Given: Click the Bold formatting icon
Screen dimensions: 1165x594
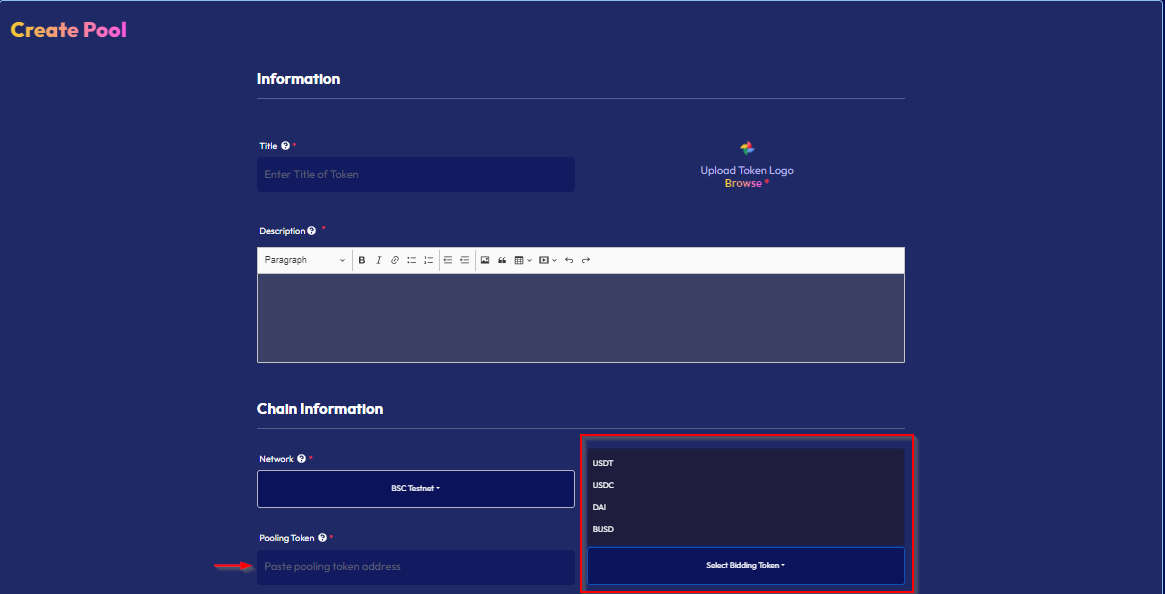Looking at the screenshot, I should tap(362, 260).
